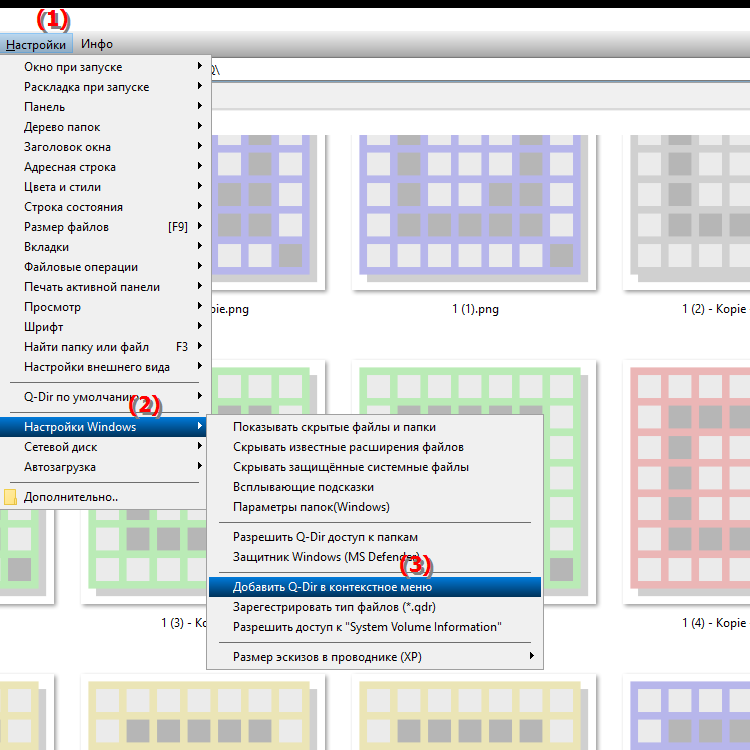Click the 1 (2) - Kopie file name

point(715,309)
